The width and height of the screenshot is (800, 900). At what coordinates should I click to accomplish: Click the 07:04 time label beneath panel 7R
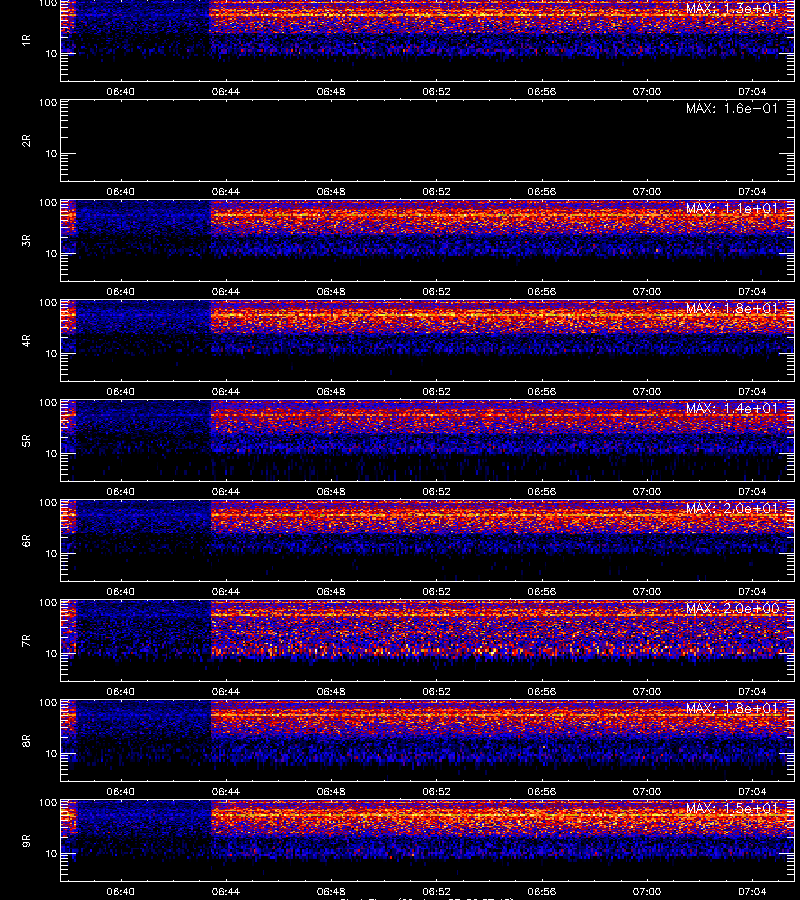(752, 692)
